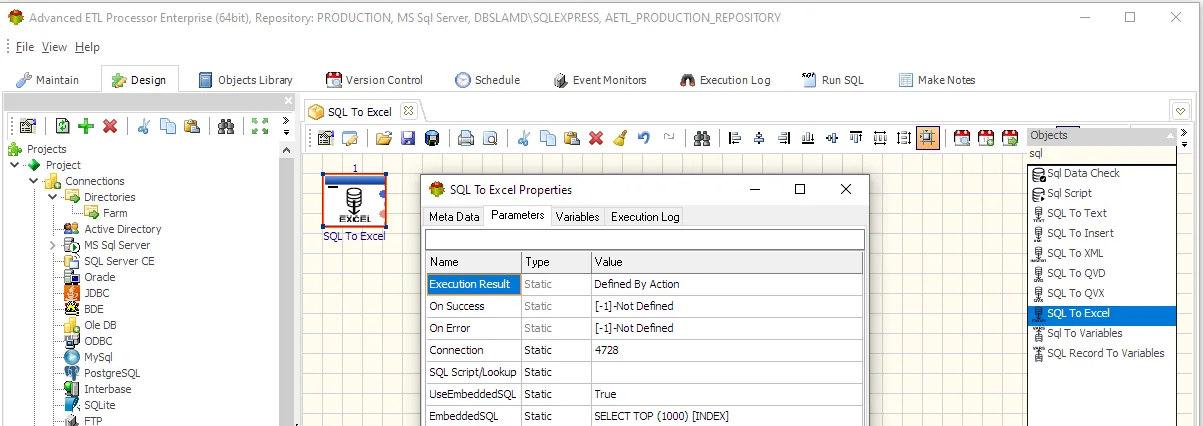Click the paste clipboard icon in designer toolbar

click(x=572, y=138)
